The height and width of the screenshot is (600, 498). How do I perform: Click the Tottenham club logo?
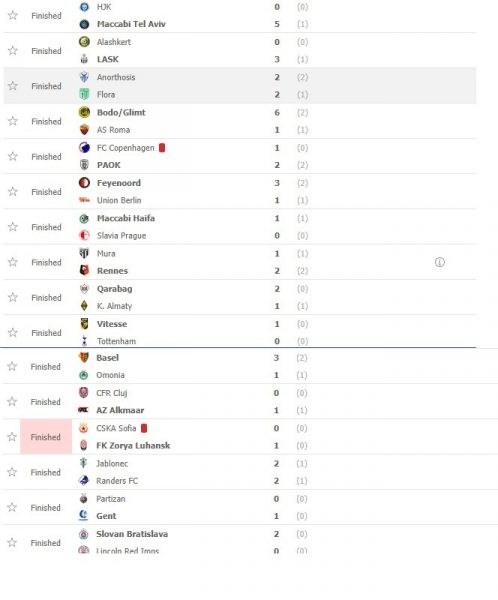(x=84, y=341)
